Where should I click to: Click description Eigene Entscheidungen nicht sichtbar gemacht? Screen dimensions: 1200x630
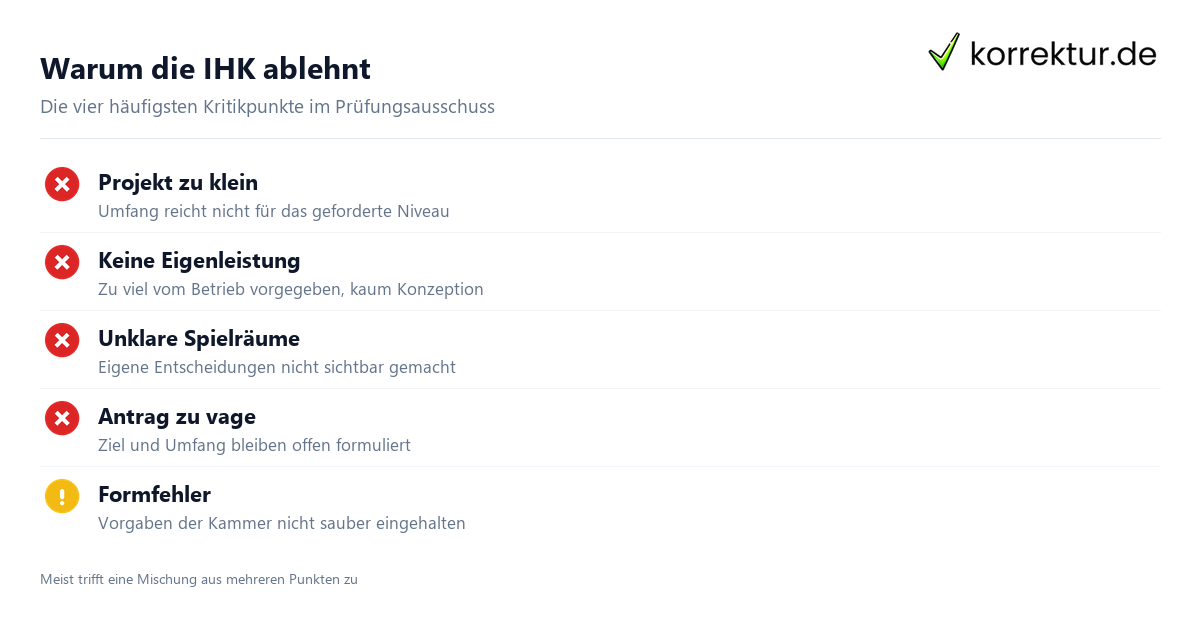click(277, 367)
